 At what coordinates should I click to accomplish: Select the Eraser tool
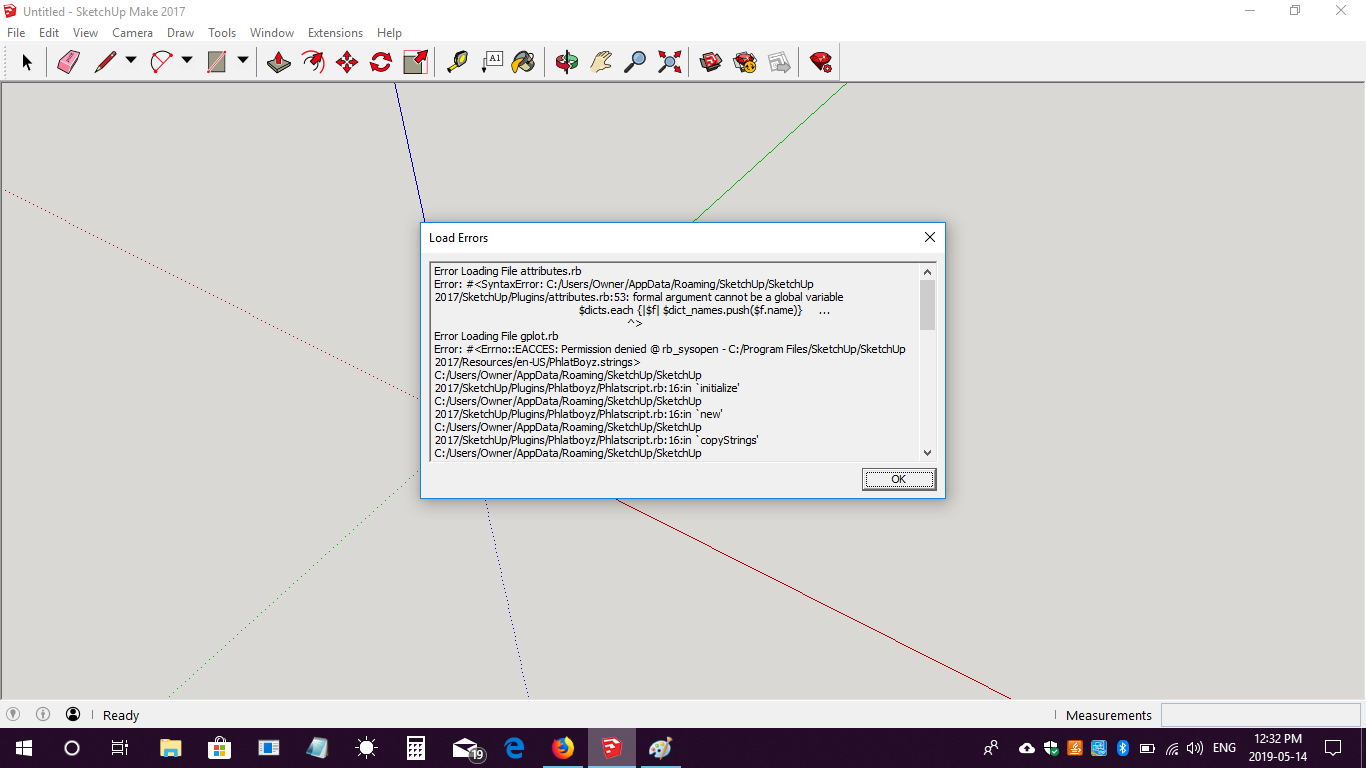(x=68, y=62)
